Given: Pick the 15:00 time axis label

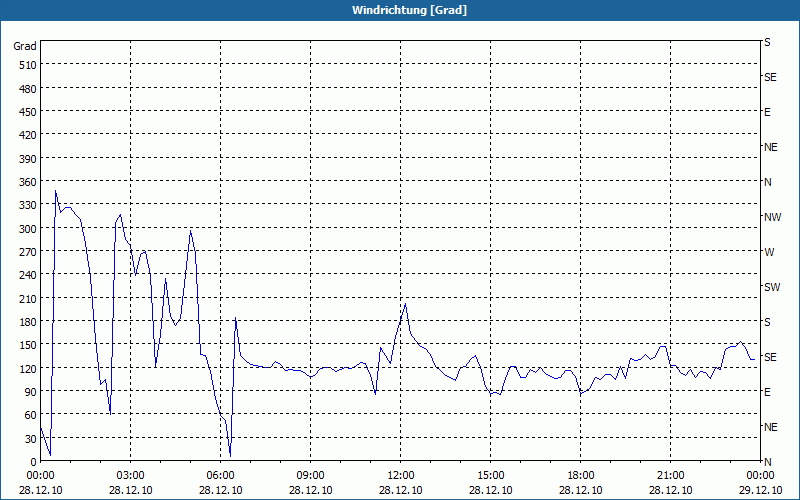Looking at the screenshot, I should pos(490,476).
